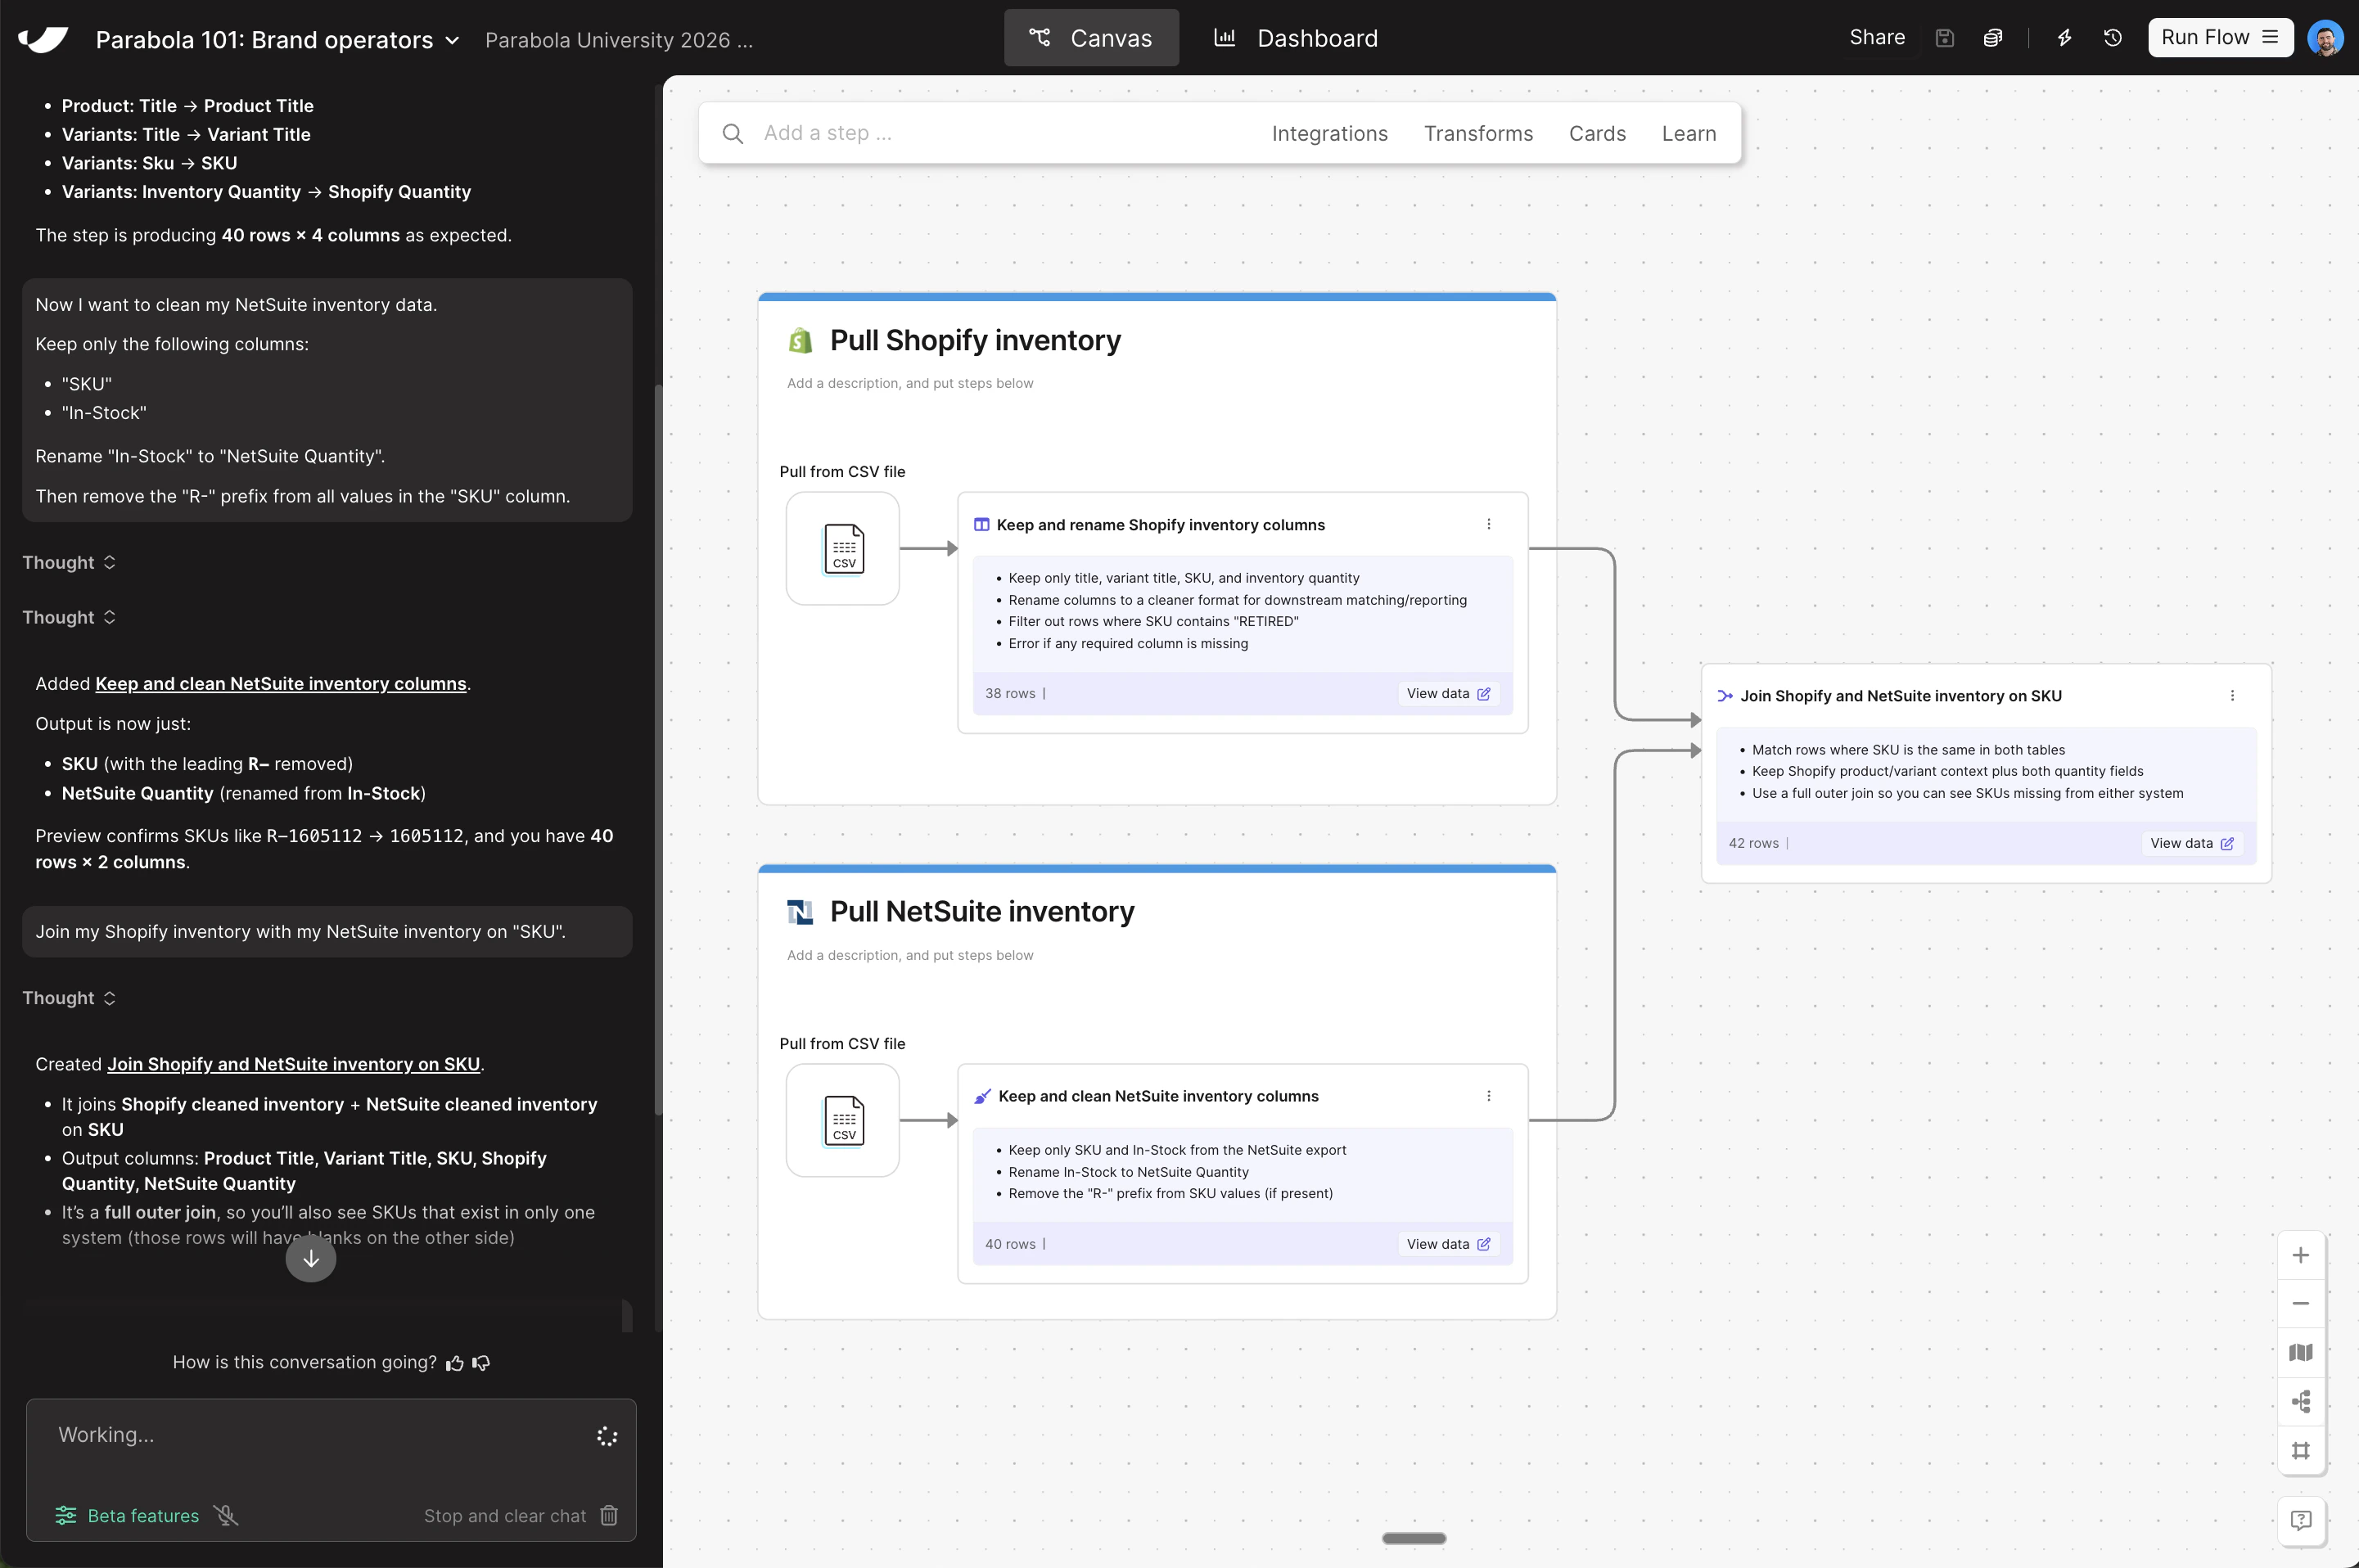Click the 42 rows count on Join step
This screenshot has height=1568, width=2359.
[x=1754, y=843]
